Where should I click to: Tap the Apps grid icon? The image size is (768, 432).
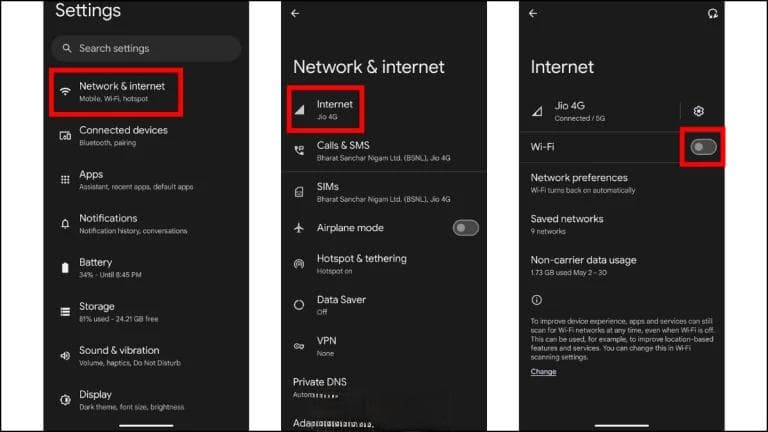(x=65, y=180)
